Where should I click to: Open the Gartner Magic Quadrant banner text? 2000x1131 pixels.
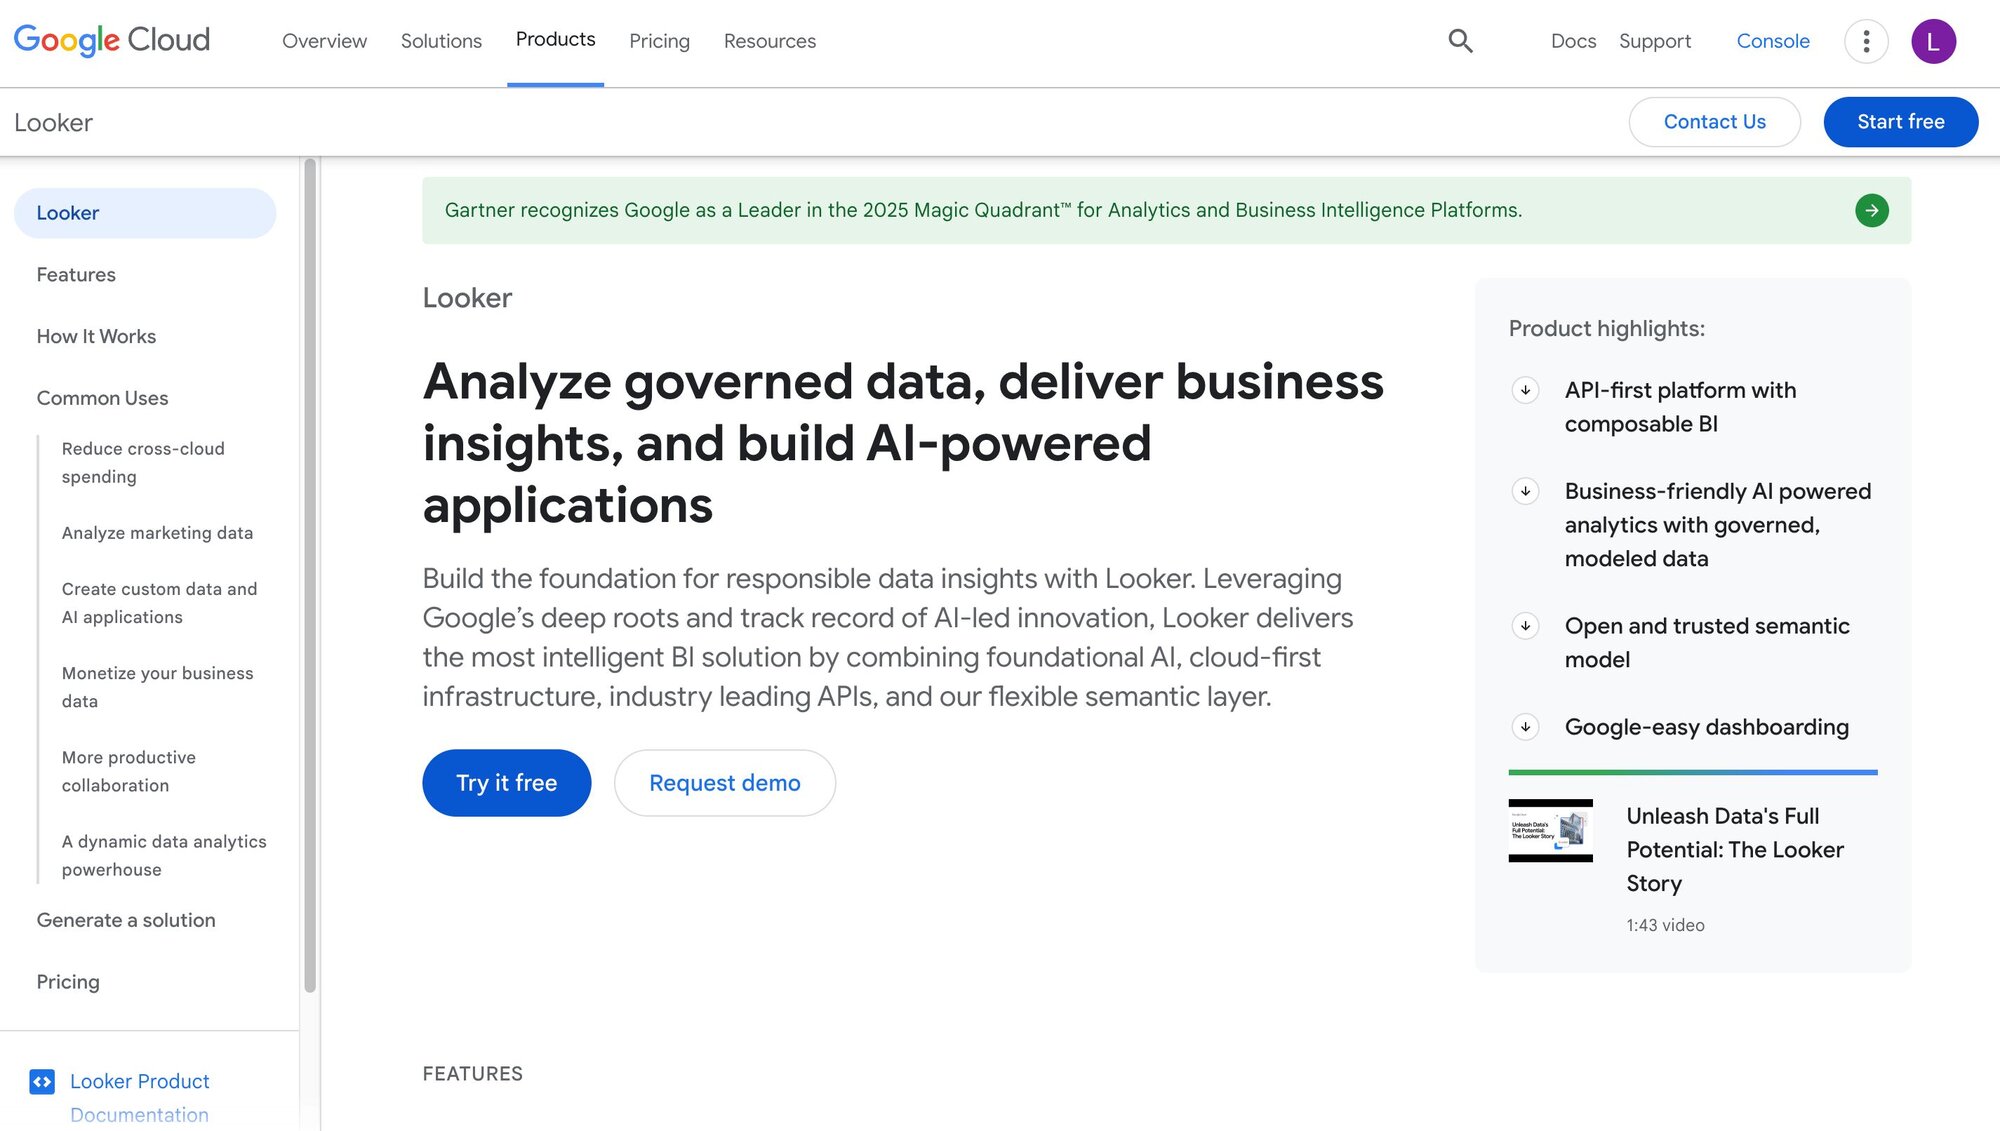(x=983, y=210)
